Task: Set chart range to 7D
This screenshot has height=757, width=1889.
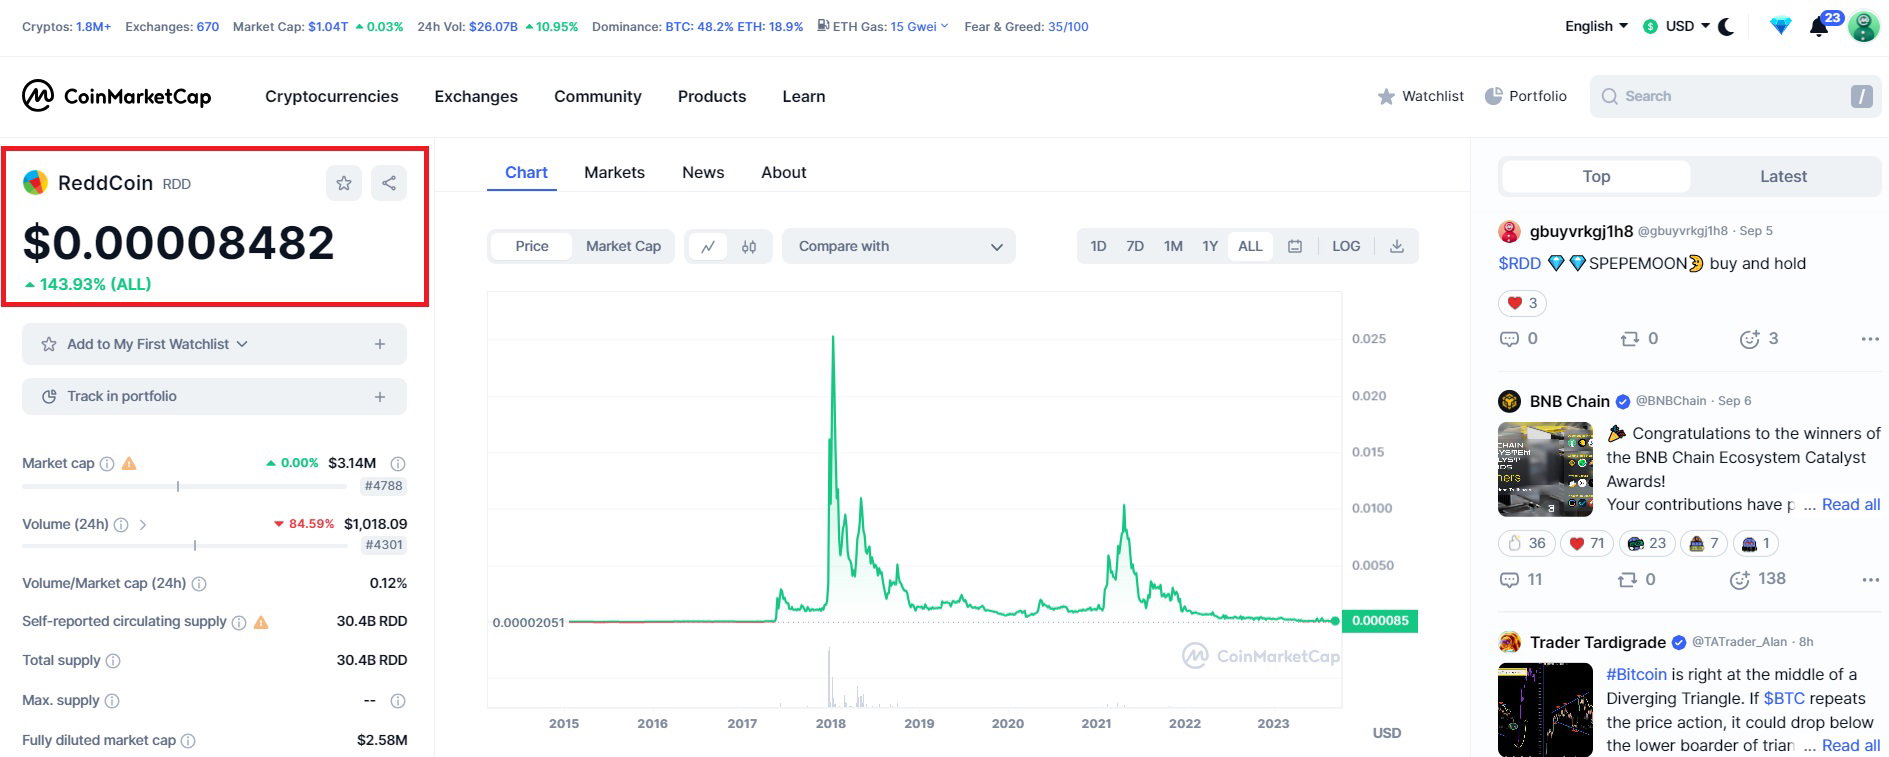Action: click(x=1135, y=246)
